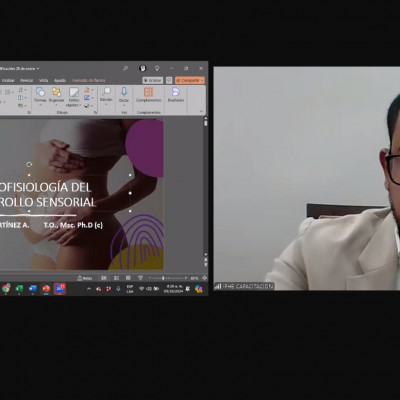
Task: Open the Formato de forma tab
Action: (89, 80)
